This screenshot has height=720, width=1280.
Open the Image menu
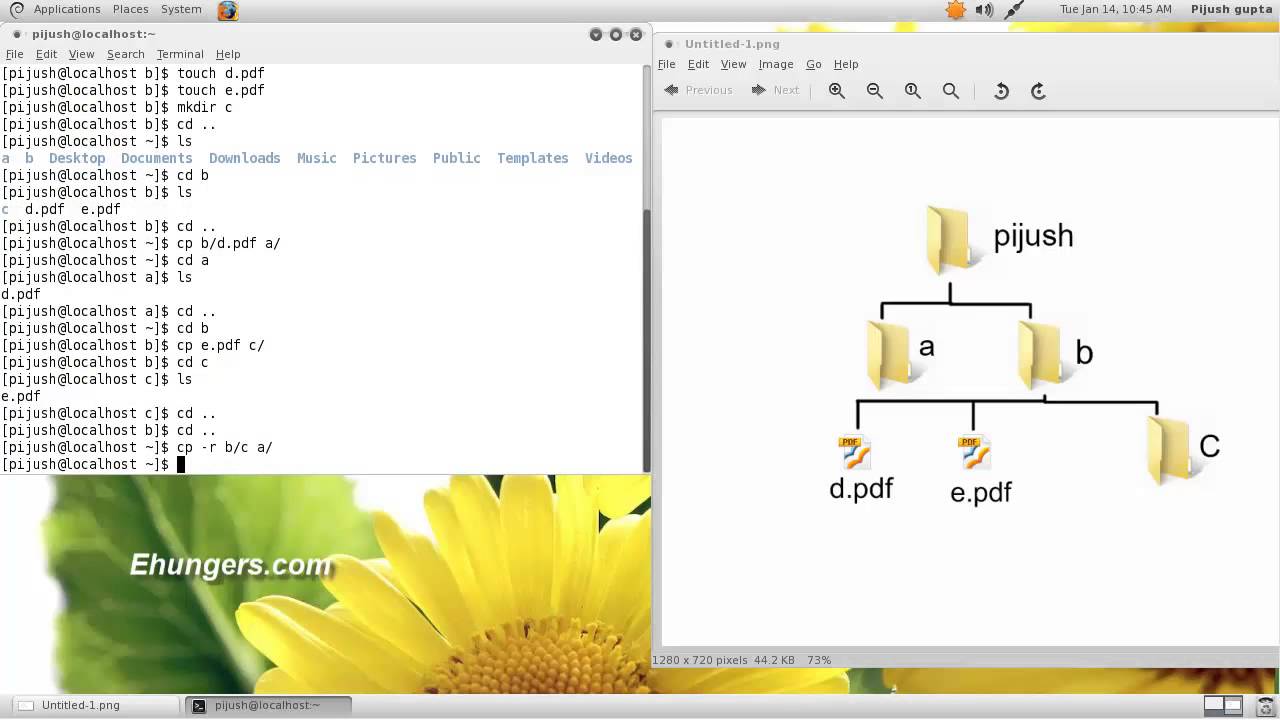[776, 64]
